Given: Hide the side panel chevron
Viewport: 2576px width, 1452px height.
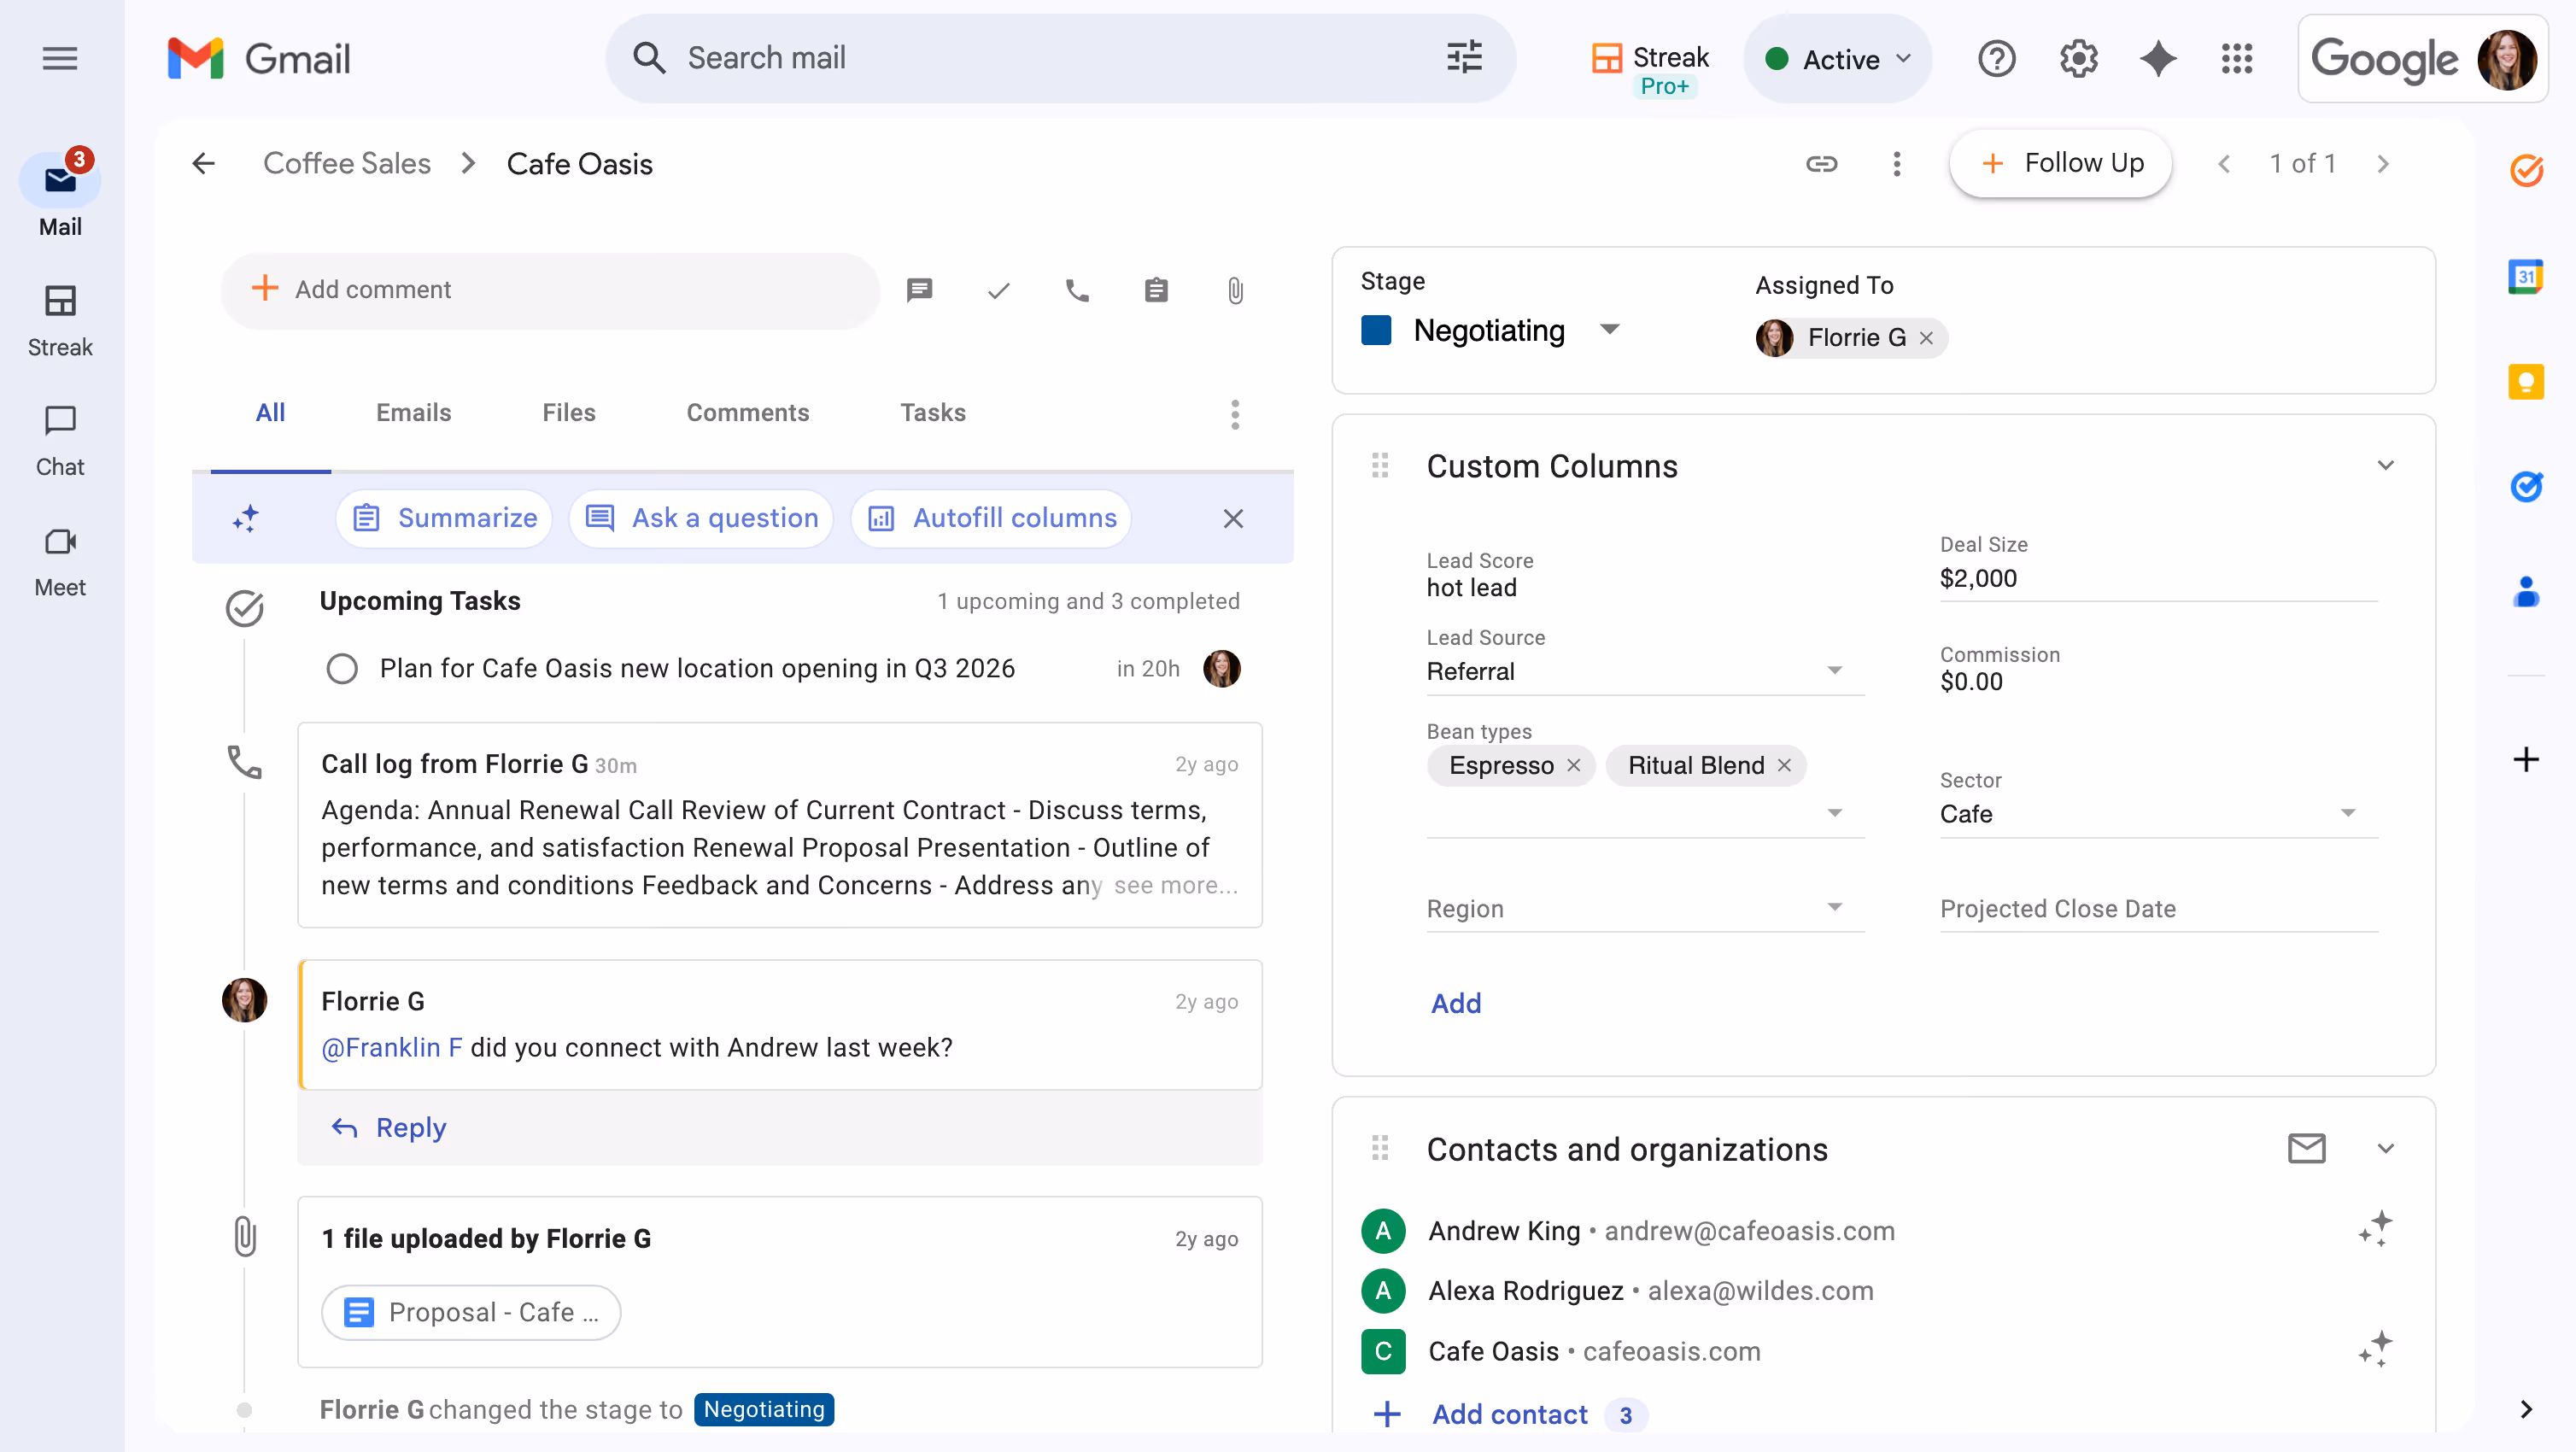Looking at the screenshot, I should [2526, 1409].
